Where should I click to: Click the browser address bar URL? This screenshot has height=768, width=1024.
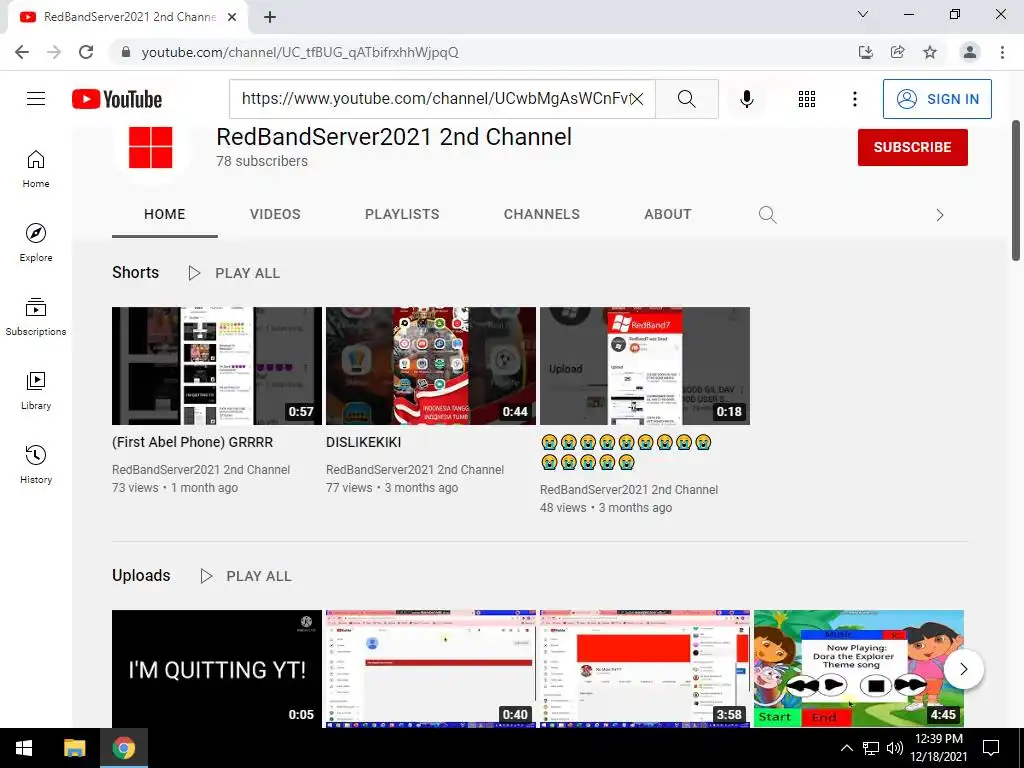coord(300,52)
